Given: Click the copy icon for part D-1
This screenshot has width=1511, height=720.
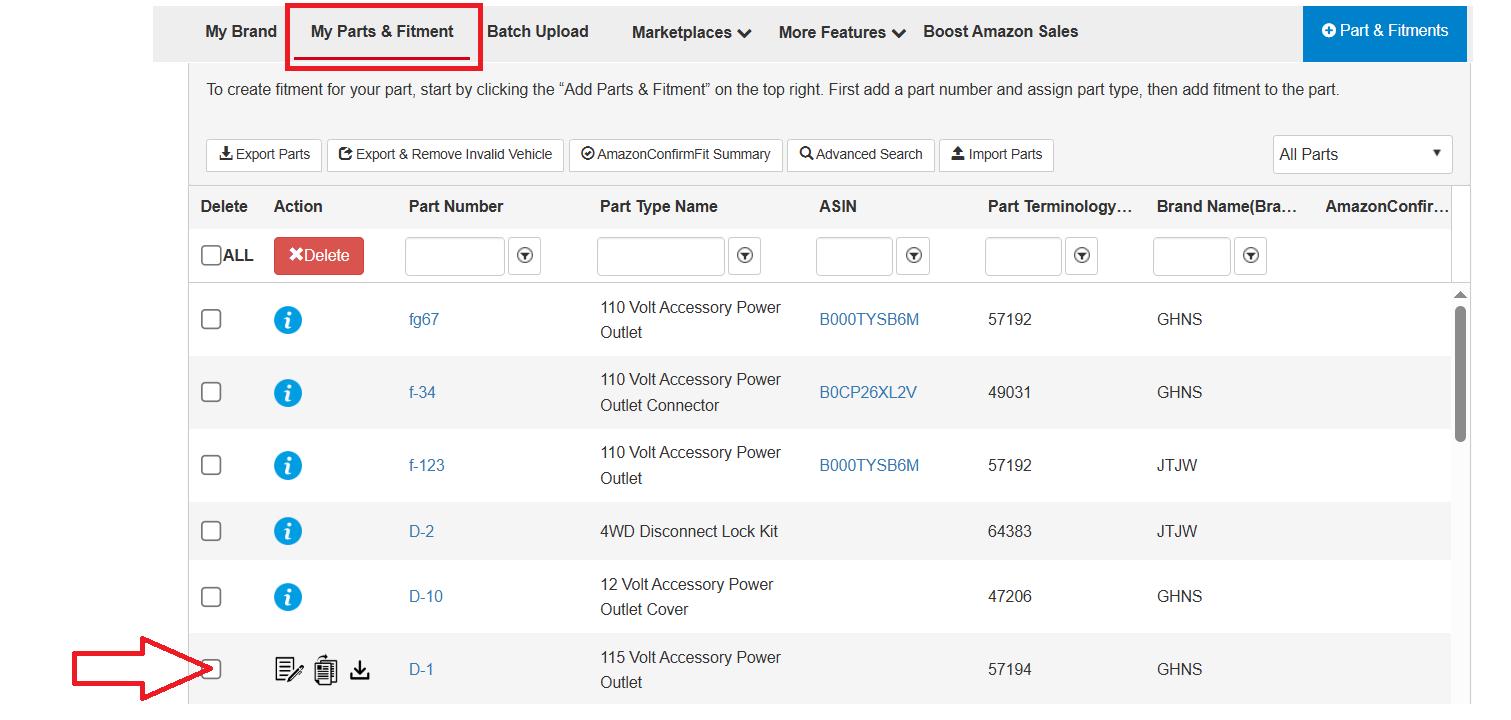Looking at the screenshot, I should tap(326, 669).
